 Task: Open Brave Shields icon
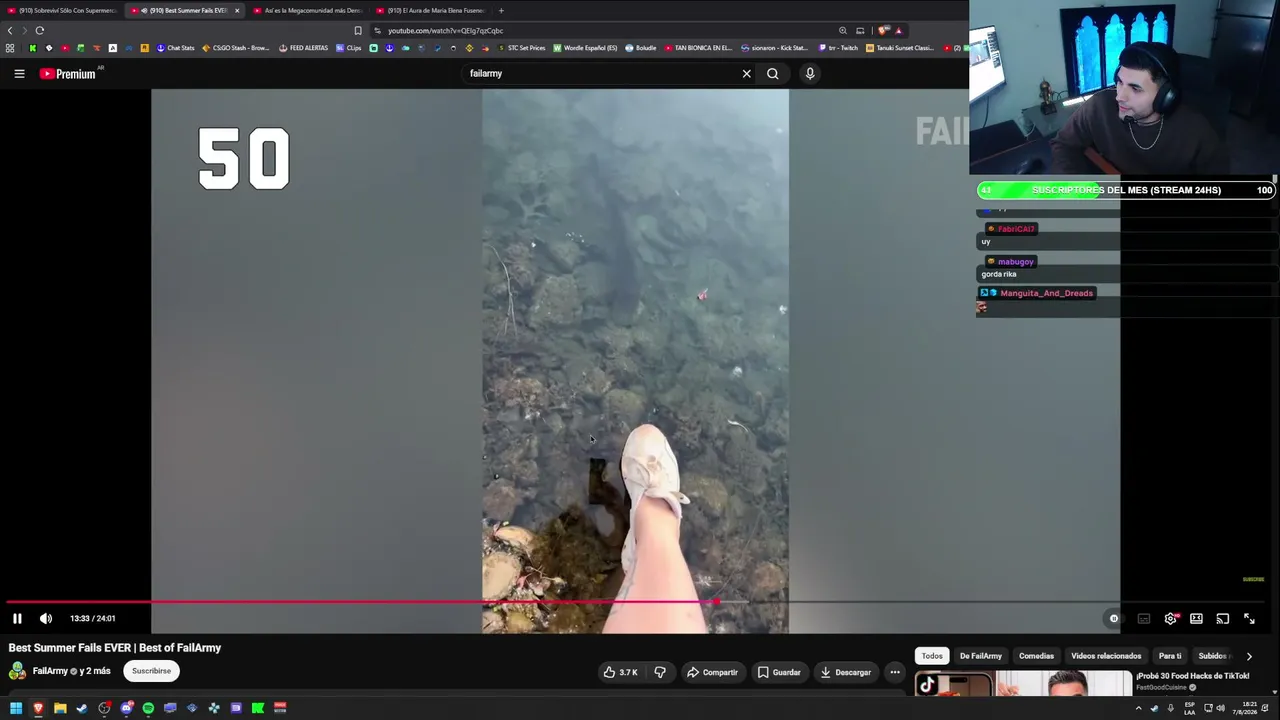[884, 30]
